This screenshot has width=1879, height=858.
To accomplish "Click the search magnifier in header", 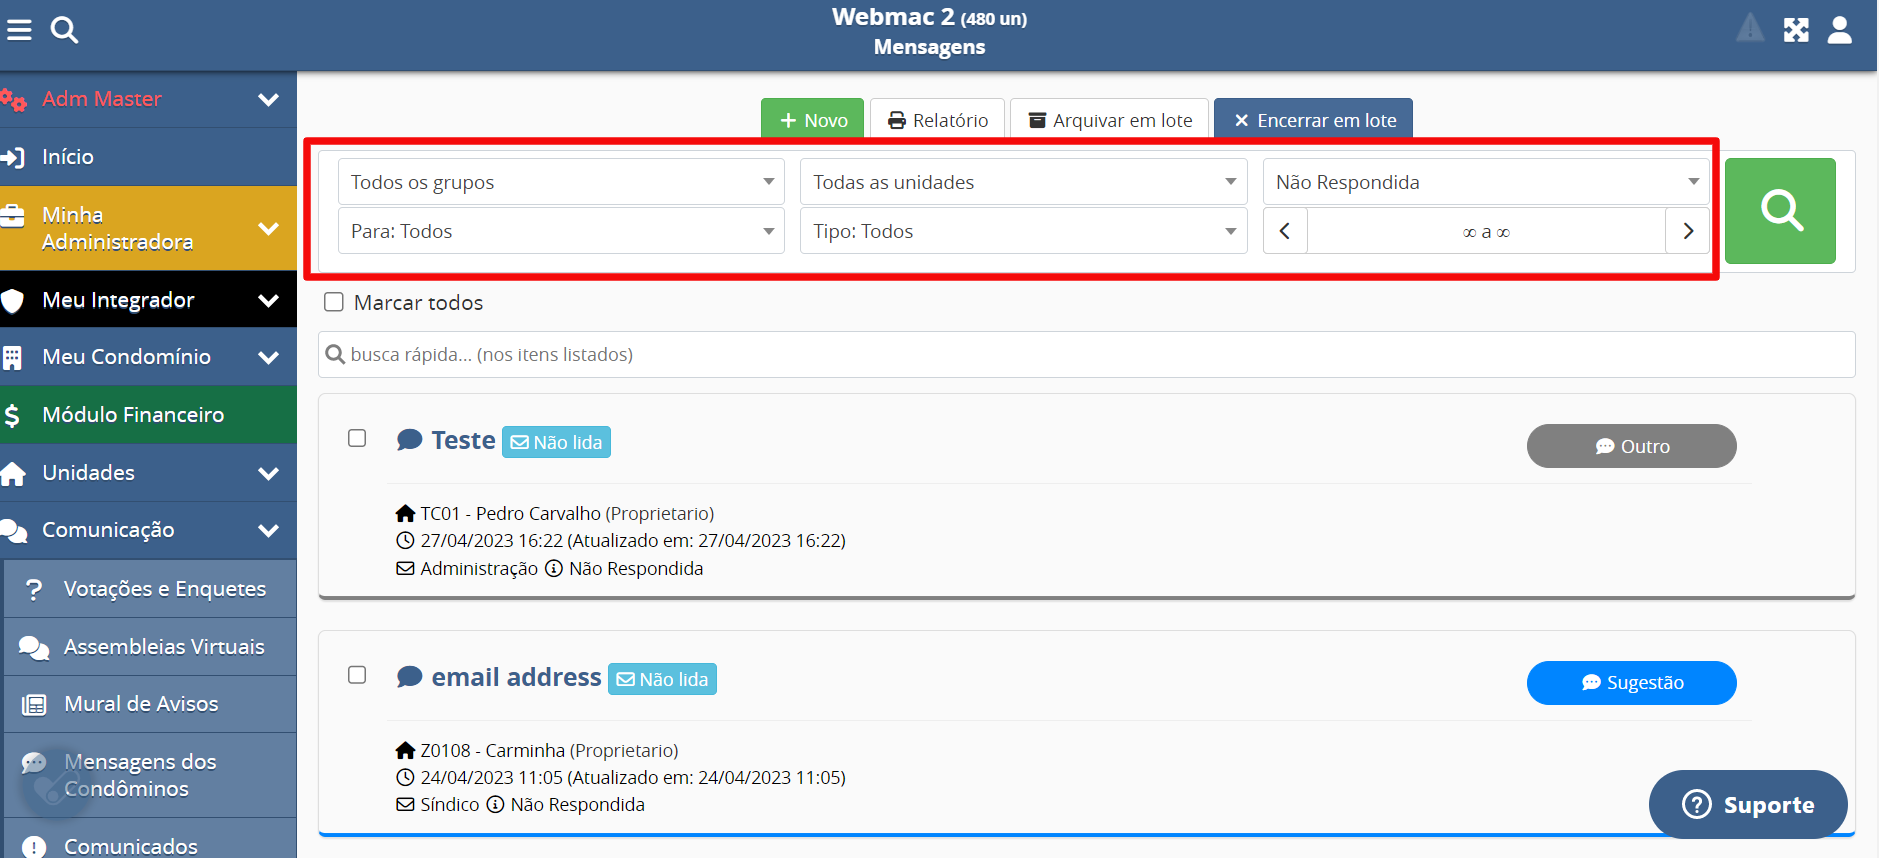I will 64,30.
